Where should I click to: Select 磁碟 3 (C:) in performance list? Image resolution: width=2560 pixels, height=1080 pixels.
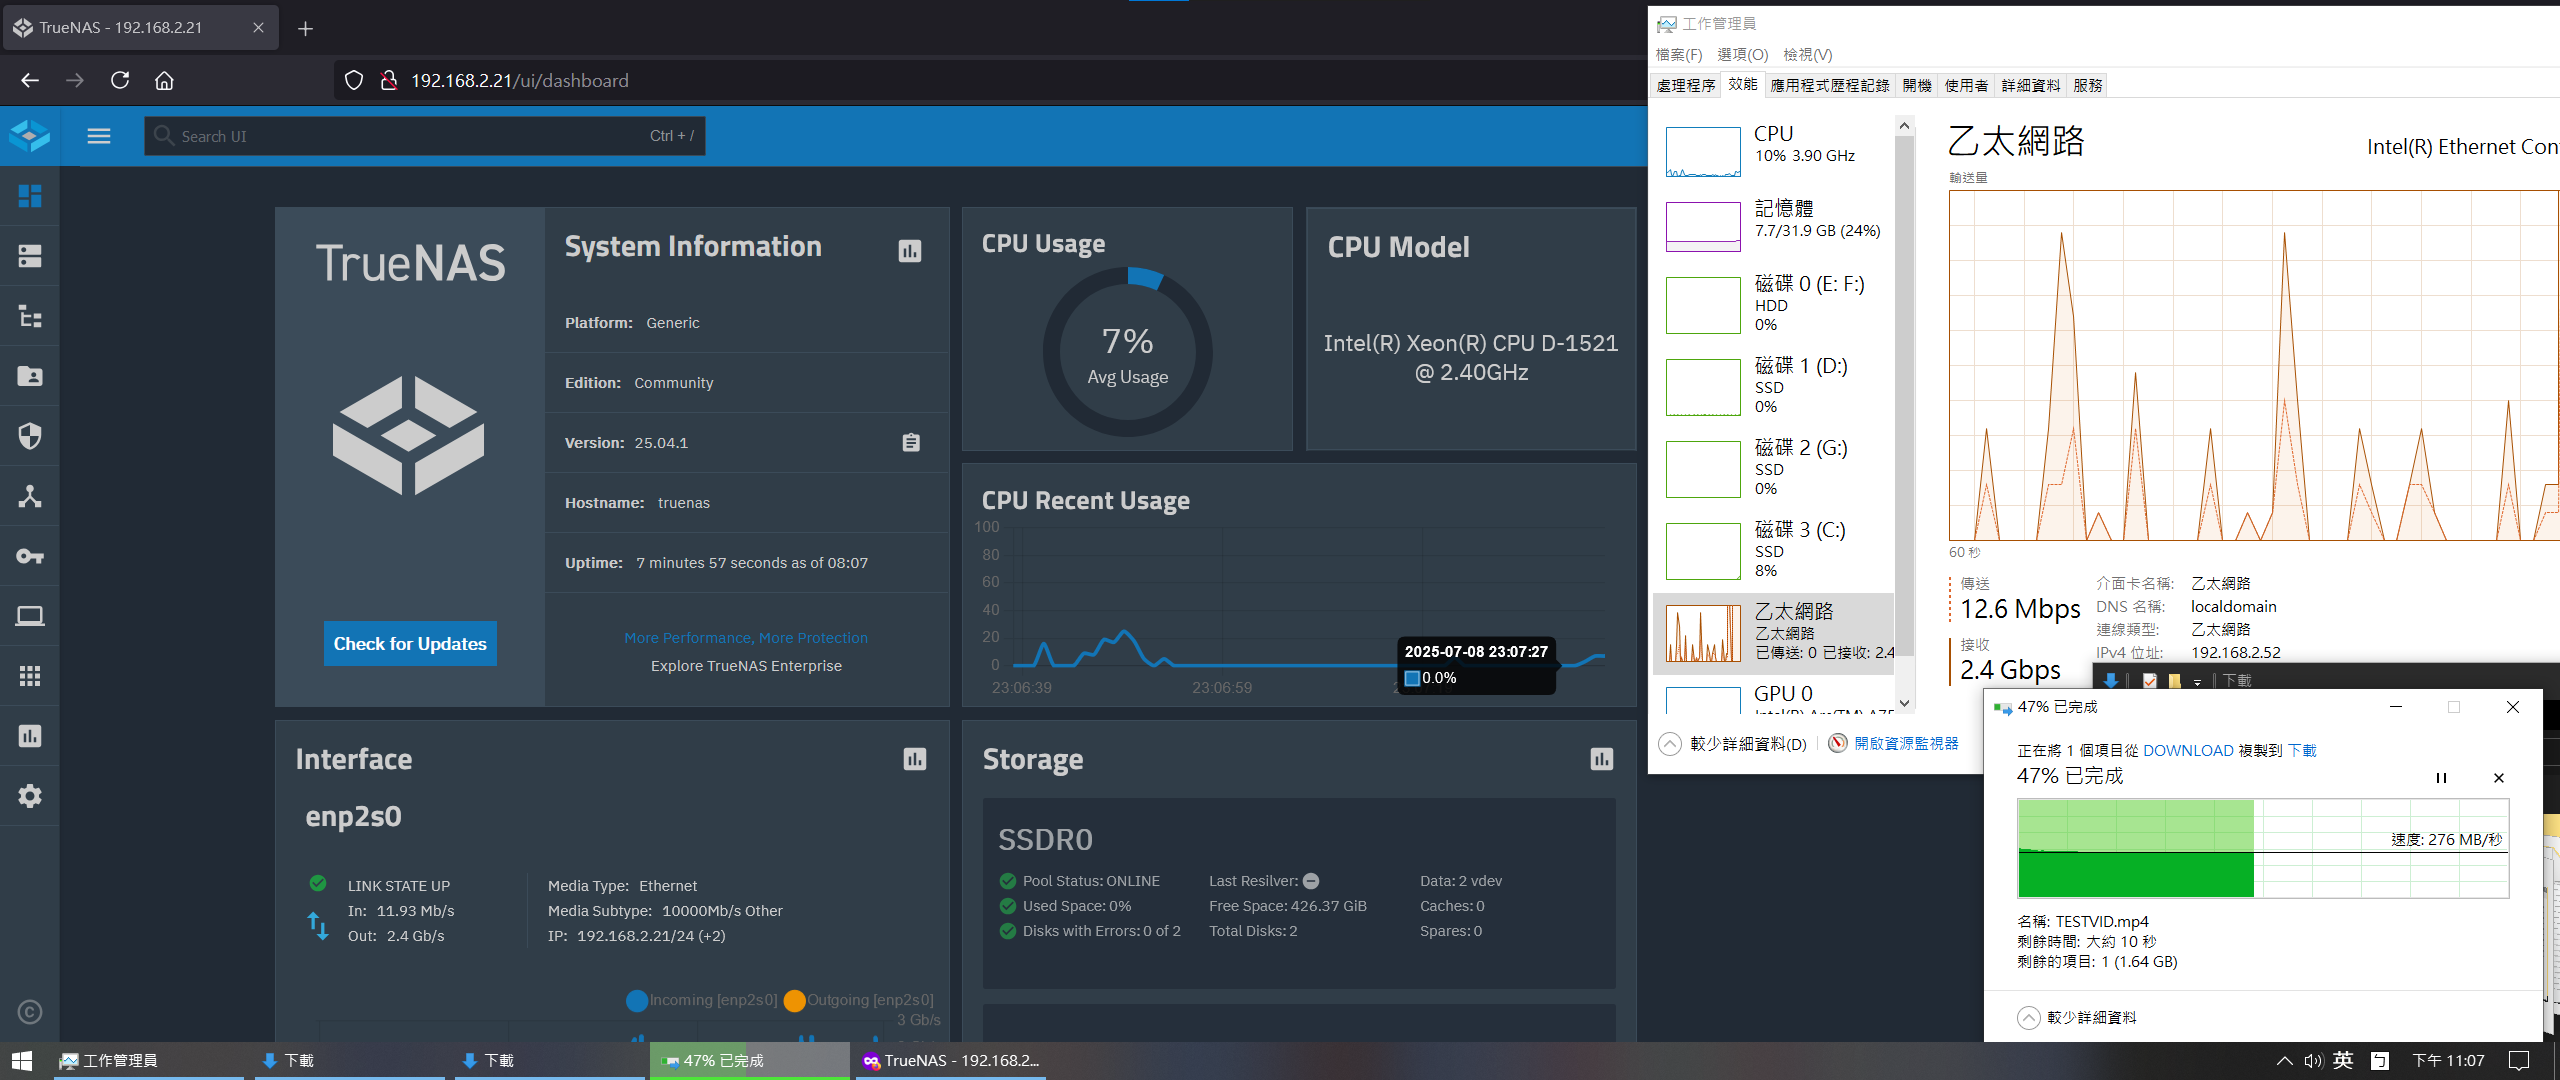tap(1774, 550)
